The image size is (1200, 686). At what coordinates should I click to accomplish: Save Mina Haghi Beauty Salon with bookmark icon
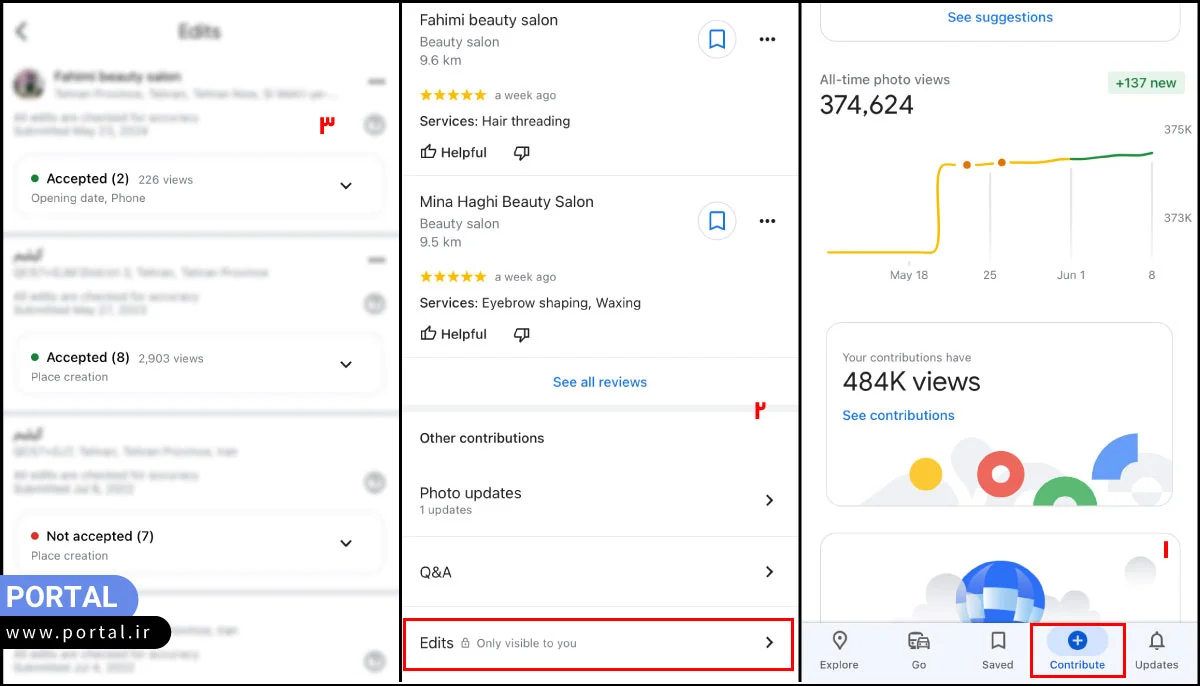pyautogui.click(x=716, y=221)
